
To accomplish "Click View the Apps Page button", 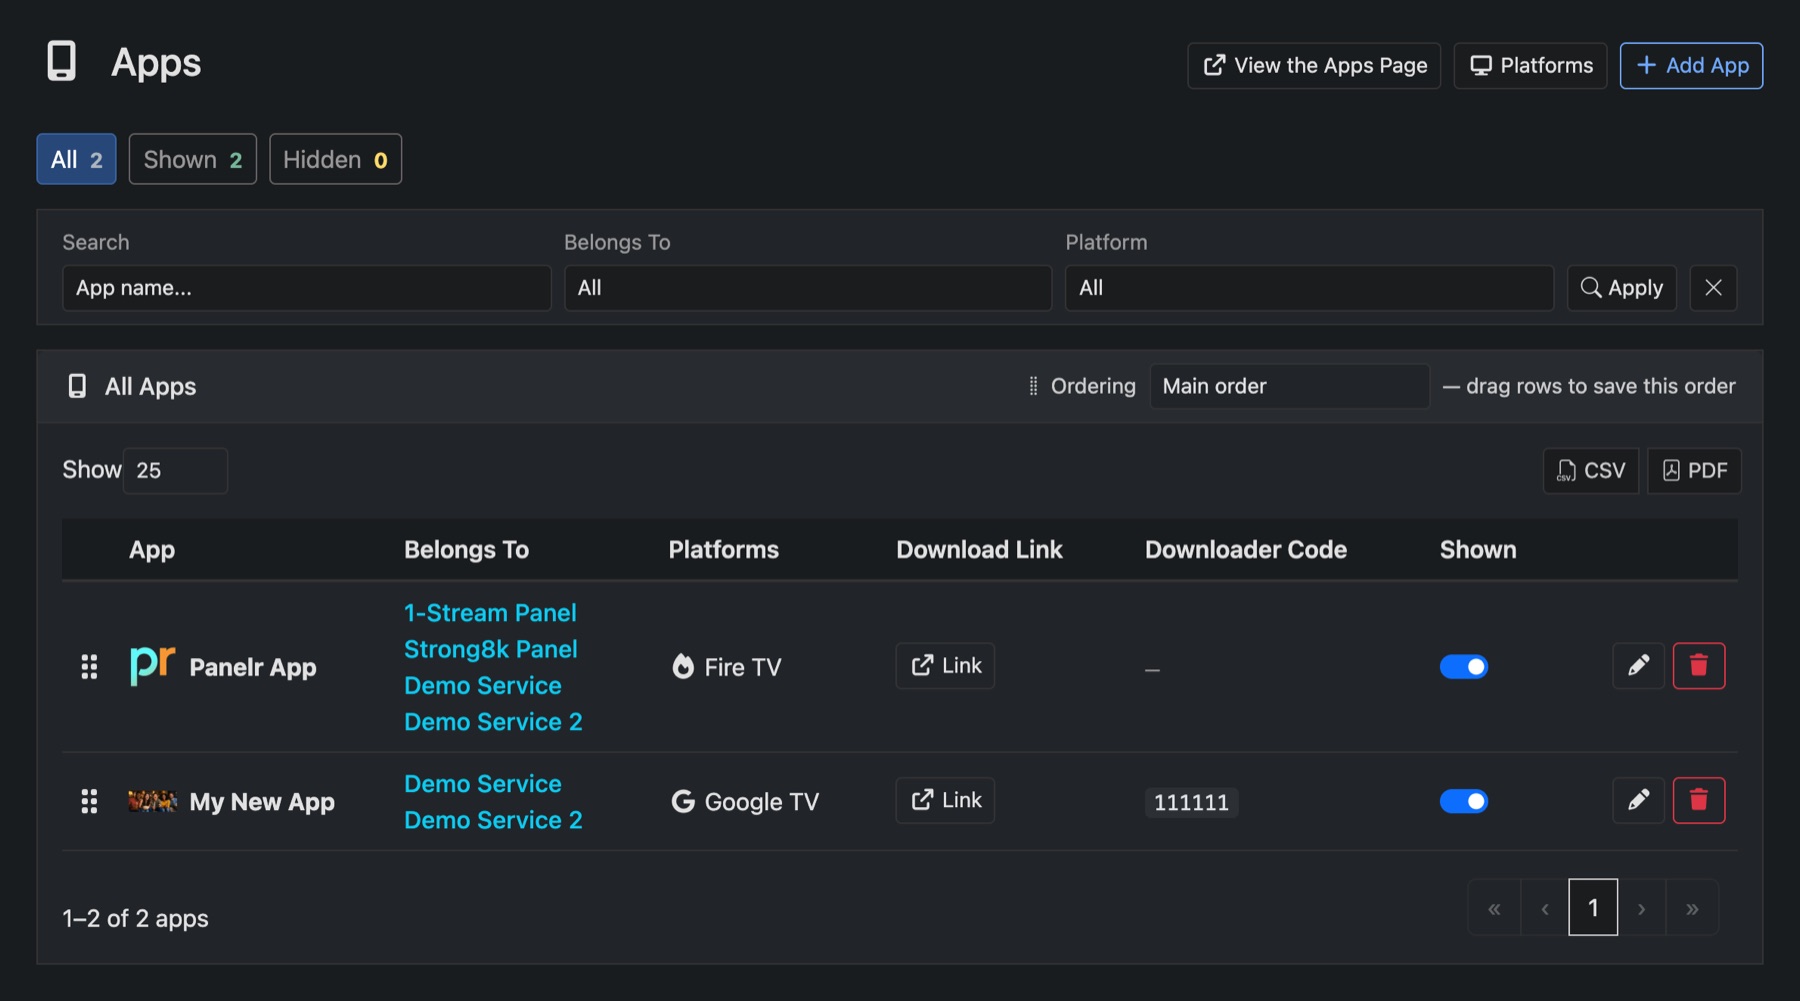I will click(1314, 66).
